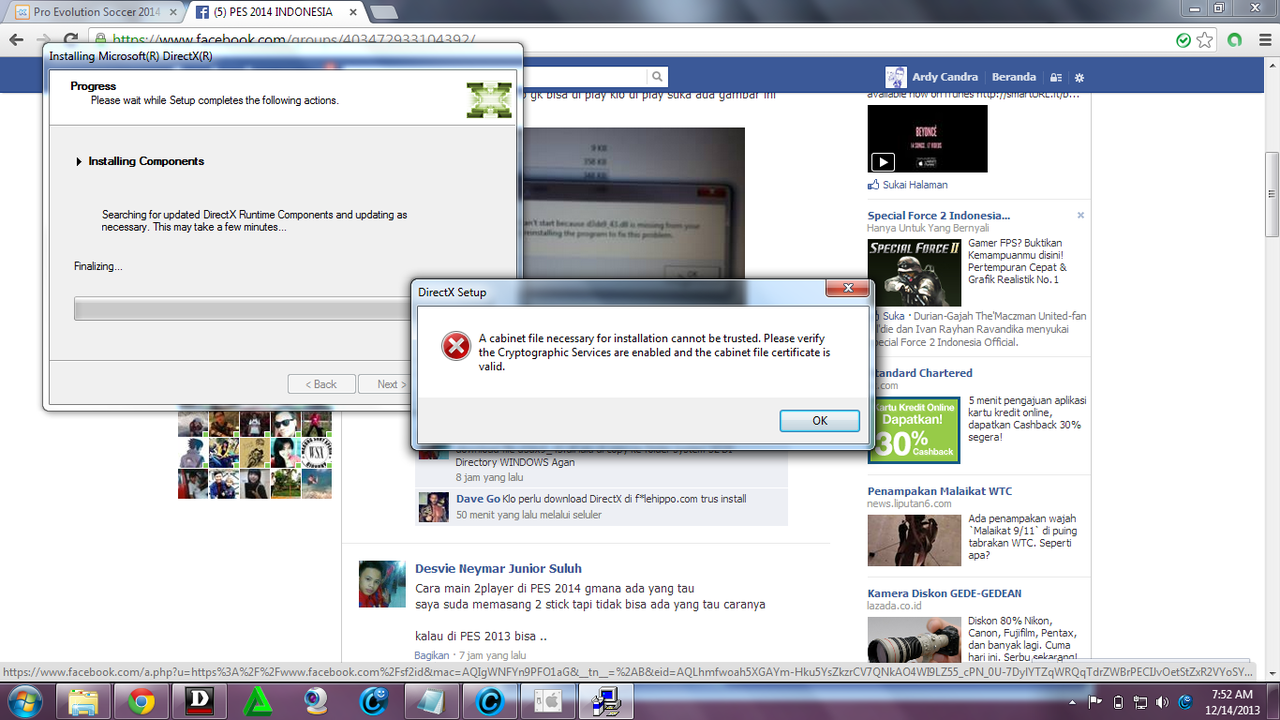Click the Chrome taskbar icon
This screenshot has width=1280, height=720.
pos(141,701)
